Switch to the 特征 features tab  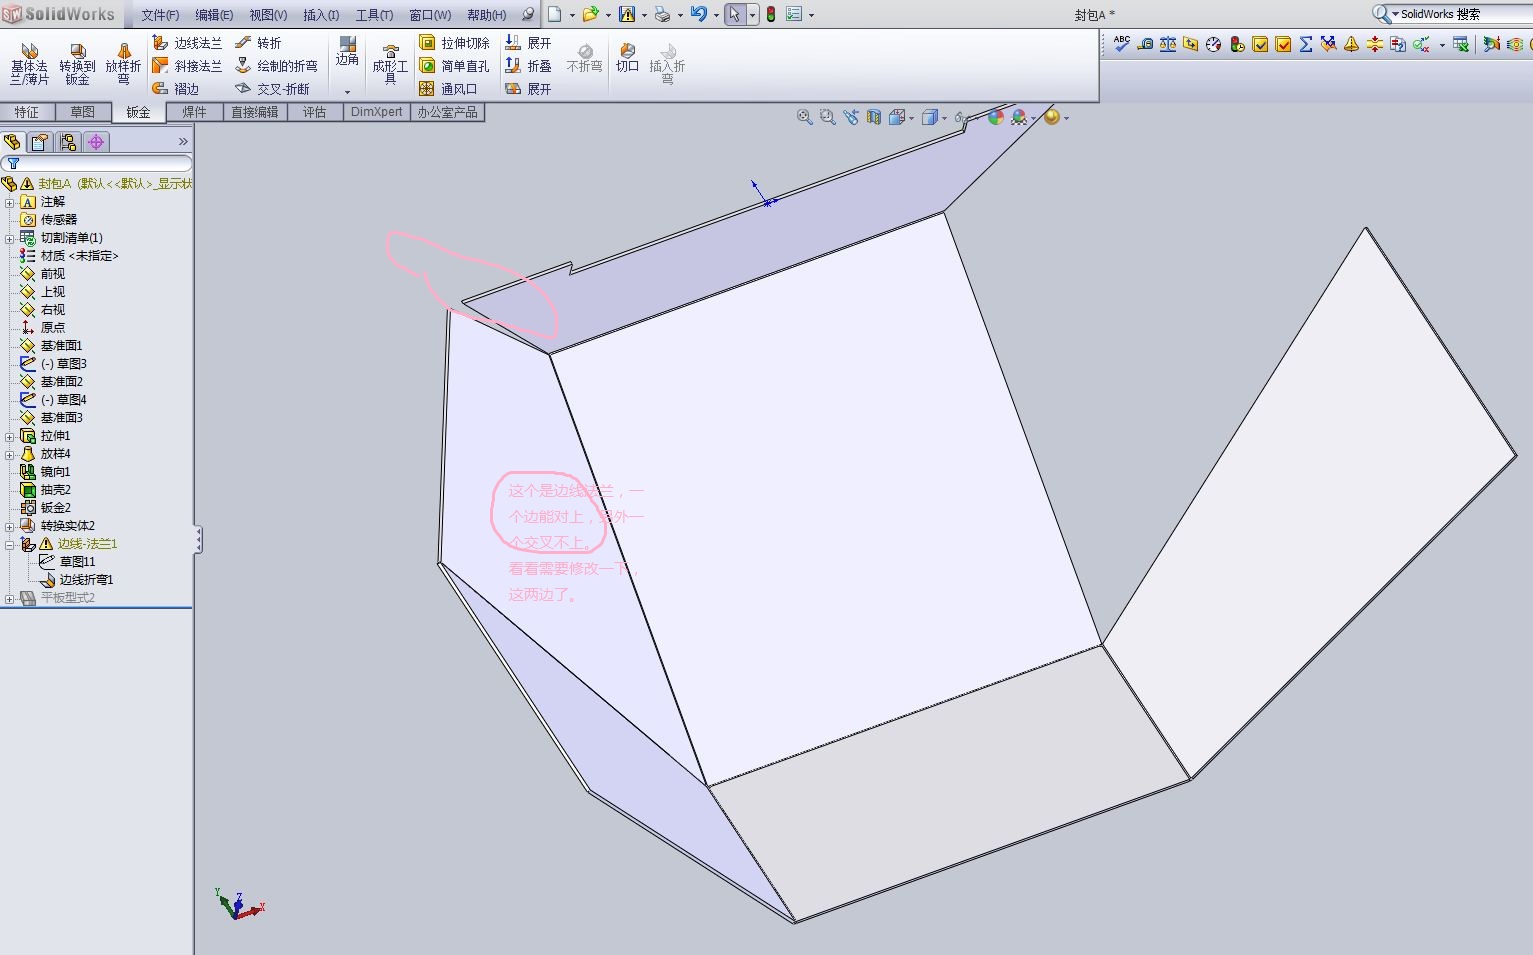(27, 112)
